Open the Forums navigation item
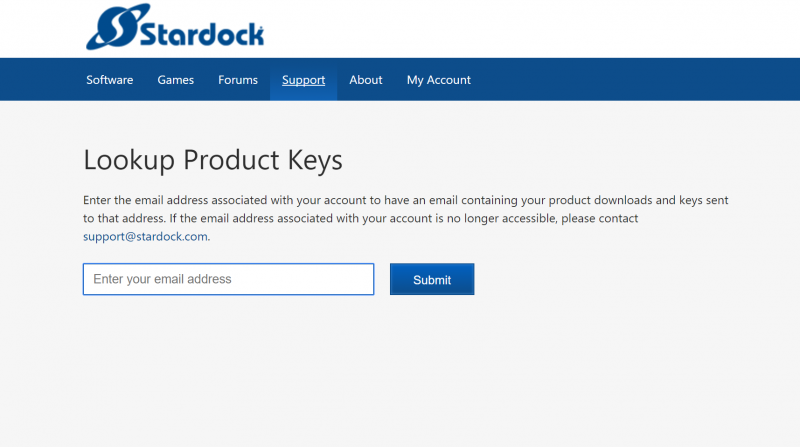The width and height of the screenshot is (800, 447). (238, 80)
